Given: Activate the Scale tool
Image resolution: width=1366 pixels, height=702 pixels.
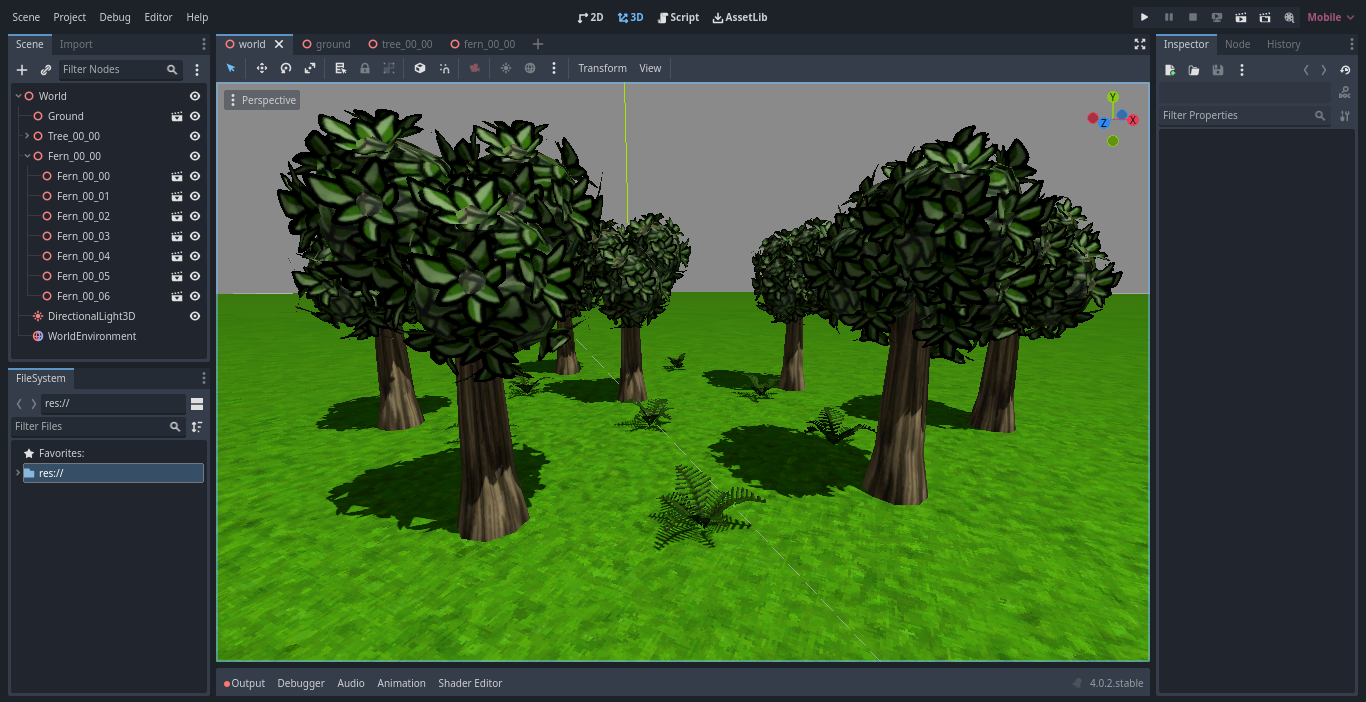Looking at the screenshot, I should (310, 68).
